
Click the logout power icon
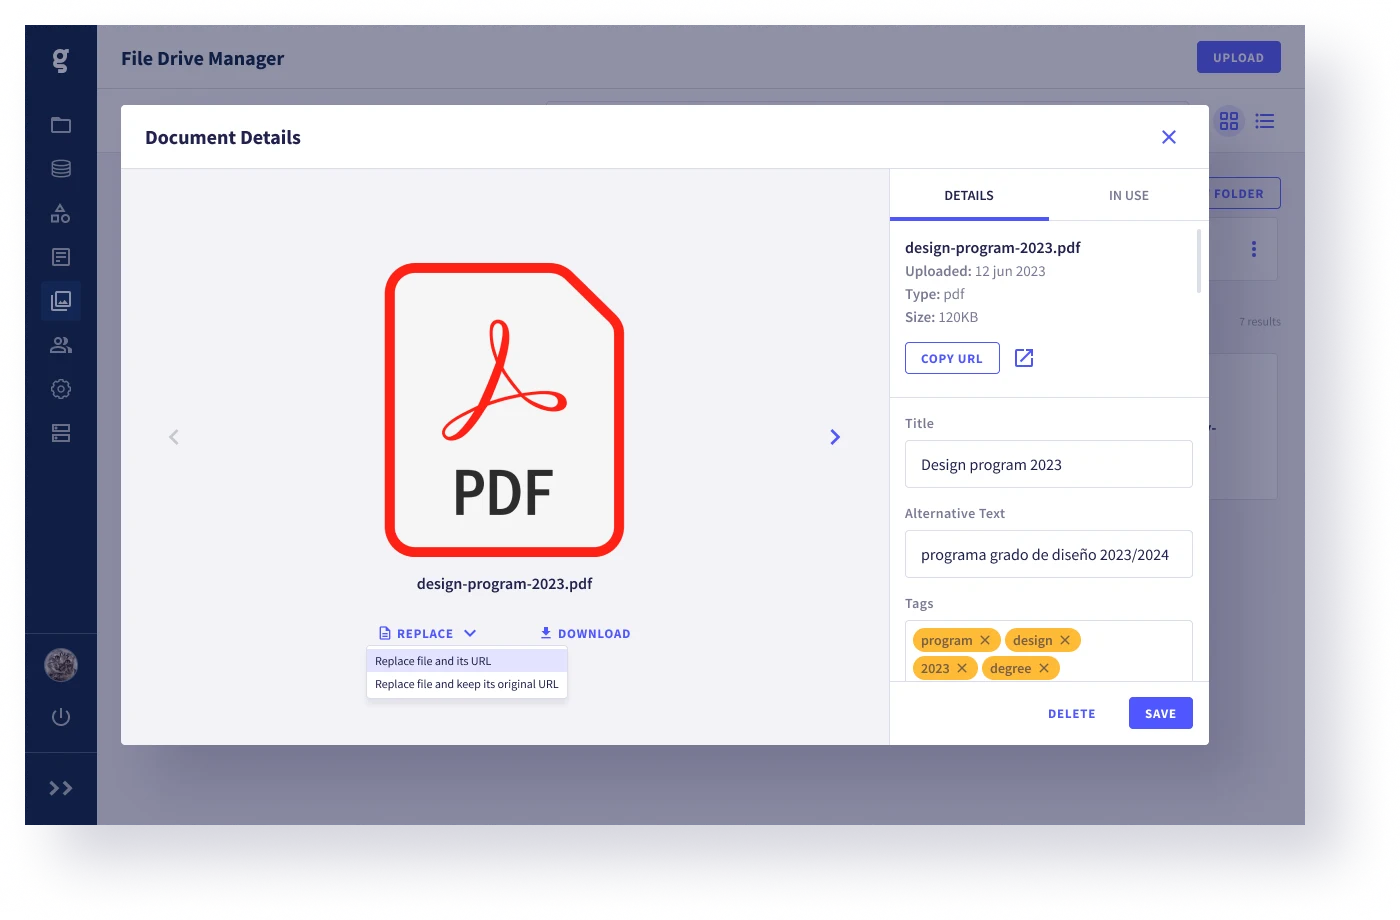coord(60,716)
